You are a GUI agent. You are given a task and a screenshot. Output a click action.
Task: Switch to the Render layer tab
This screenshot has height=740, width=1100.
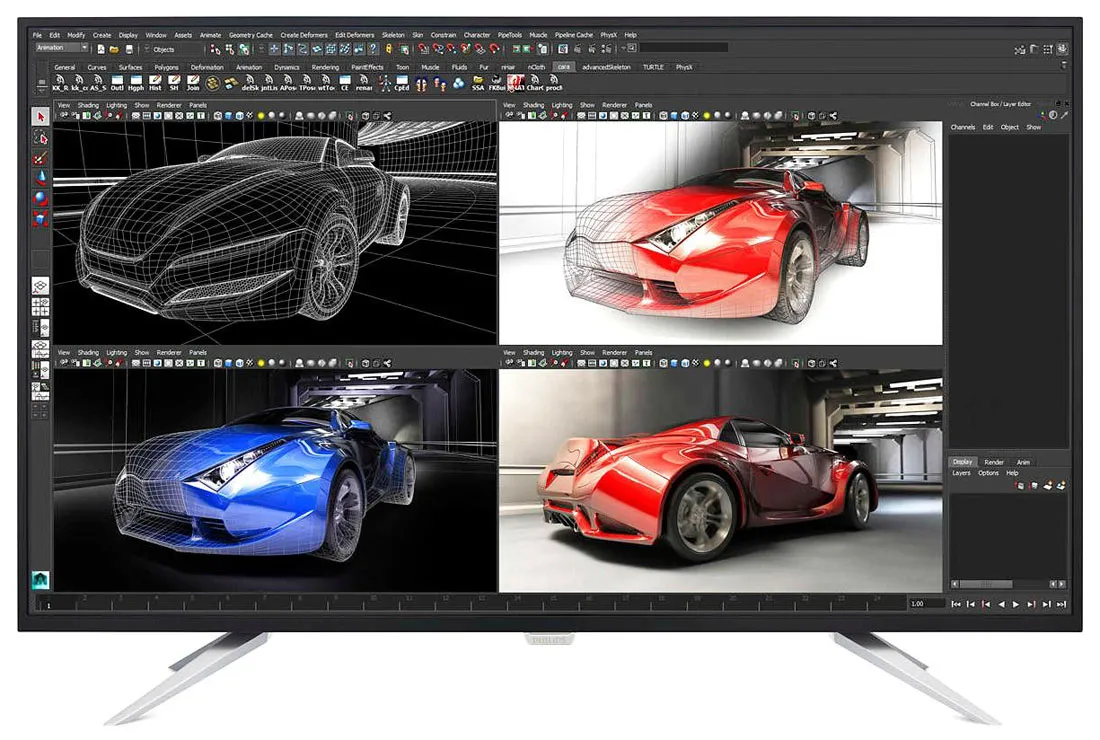pyautogui.click(x=994, y=462)
